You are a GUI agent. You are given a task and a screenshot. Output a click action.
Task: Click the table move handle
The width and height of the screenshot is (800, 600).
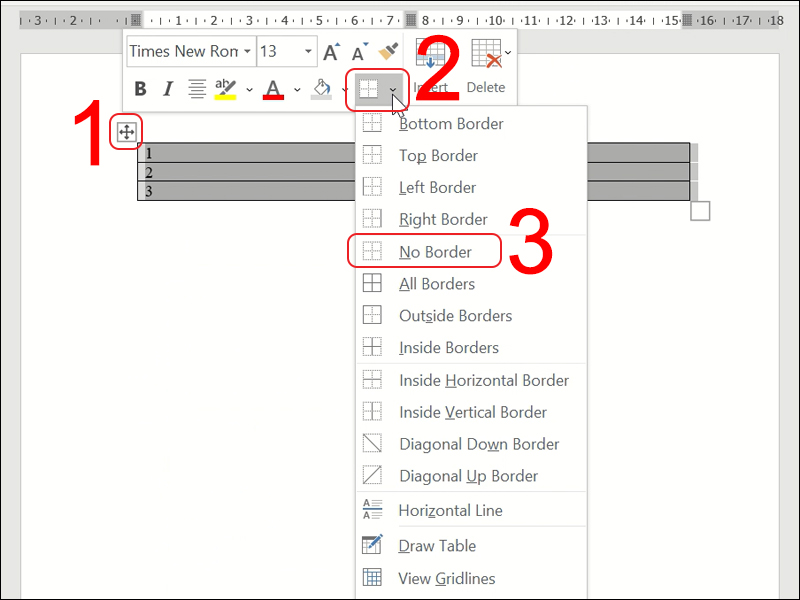coord(127,132)
